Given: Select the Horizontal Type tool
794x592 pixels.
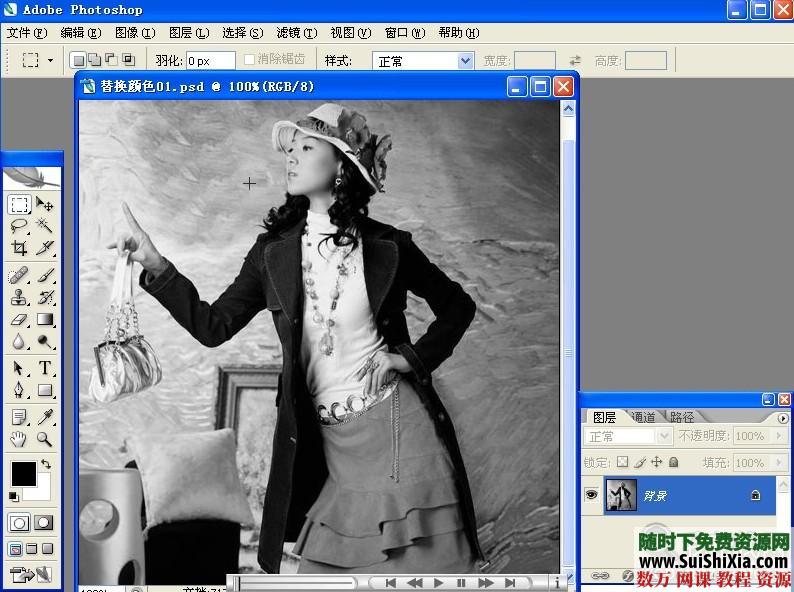Looking at the screenshot, I should coord(45,368).
